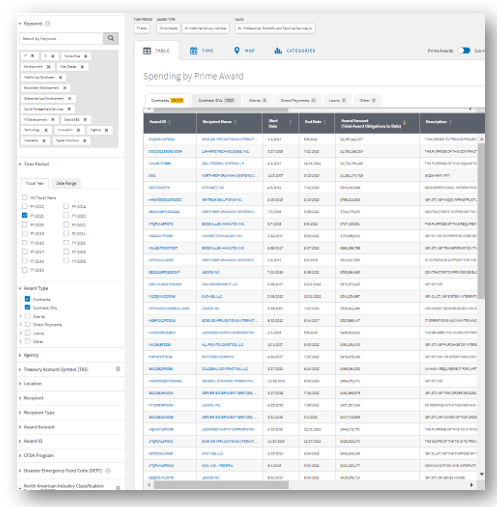Sort table by Recipient Name column

(x=235, y=122)
